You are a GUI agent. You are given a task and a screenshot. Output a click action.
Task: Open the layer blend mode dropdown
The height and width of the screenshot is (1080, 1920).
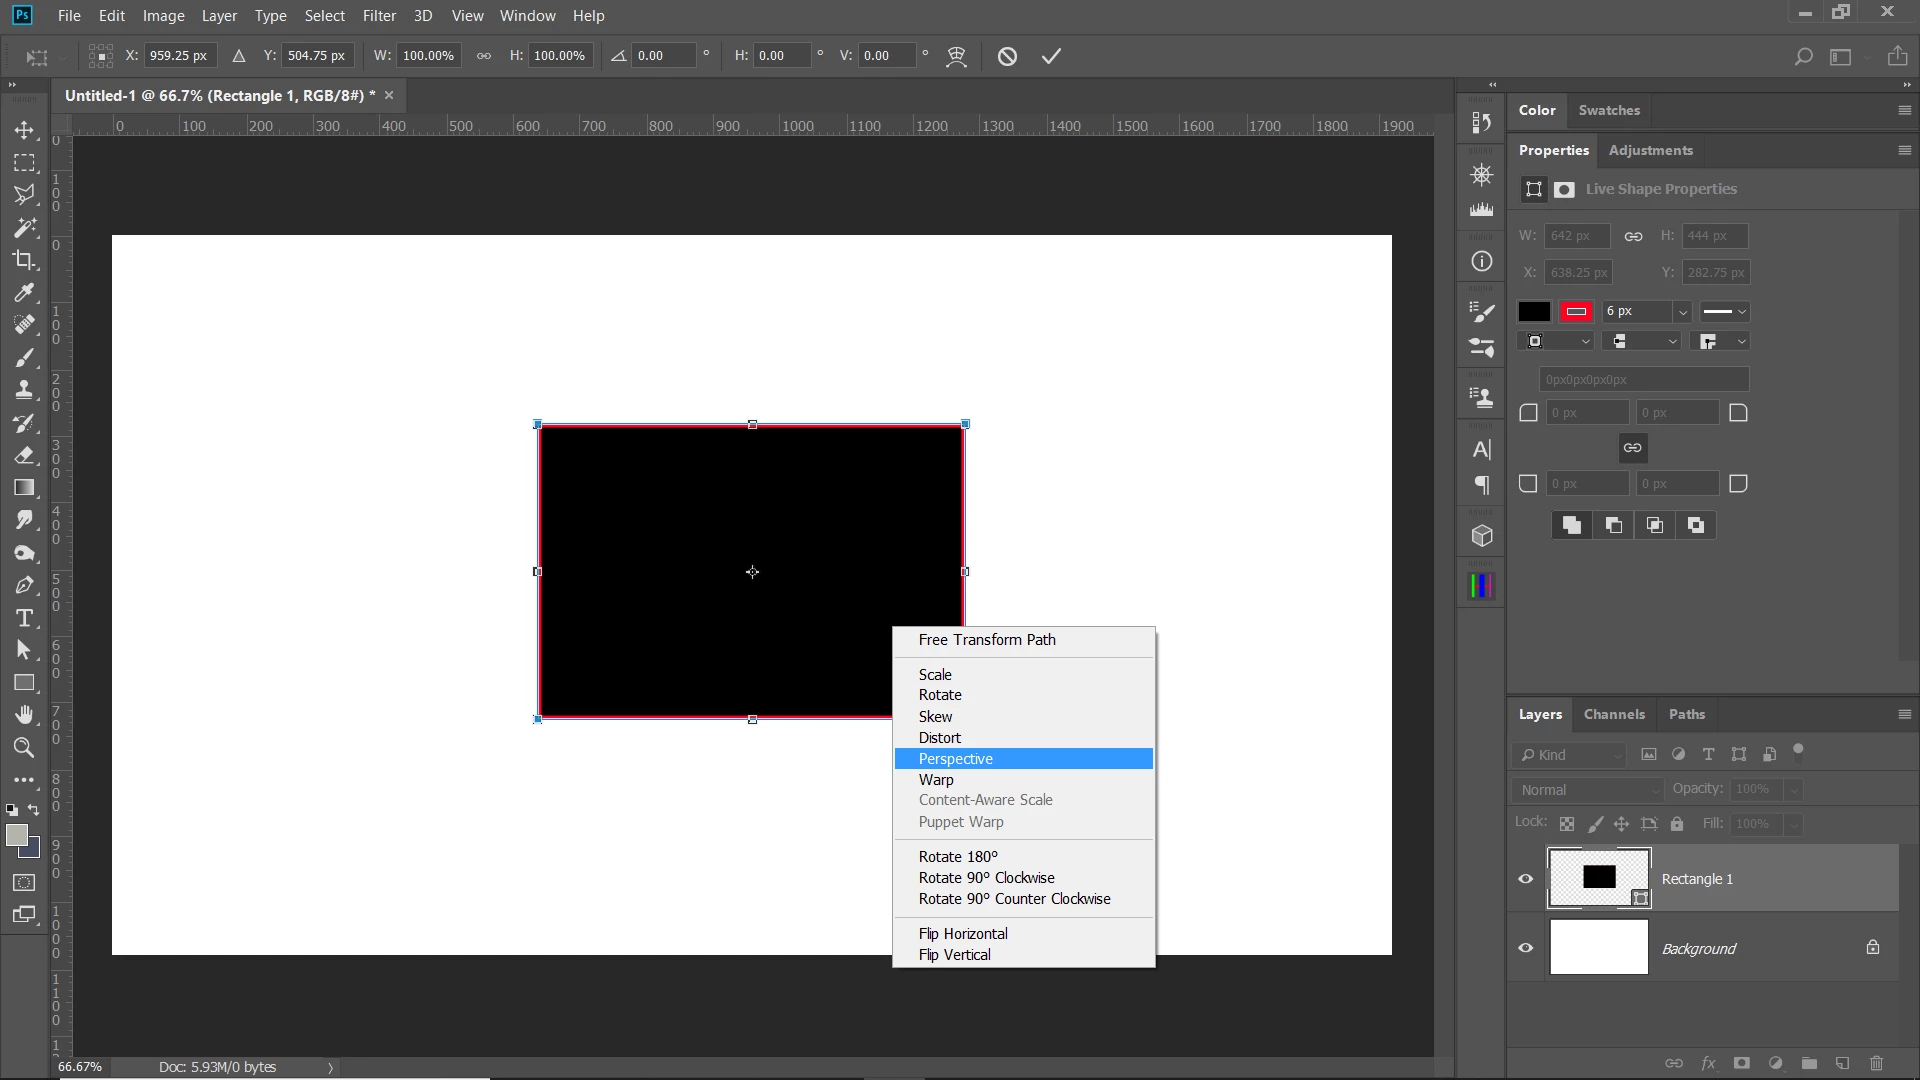1588,790
